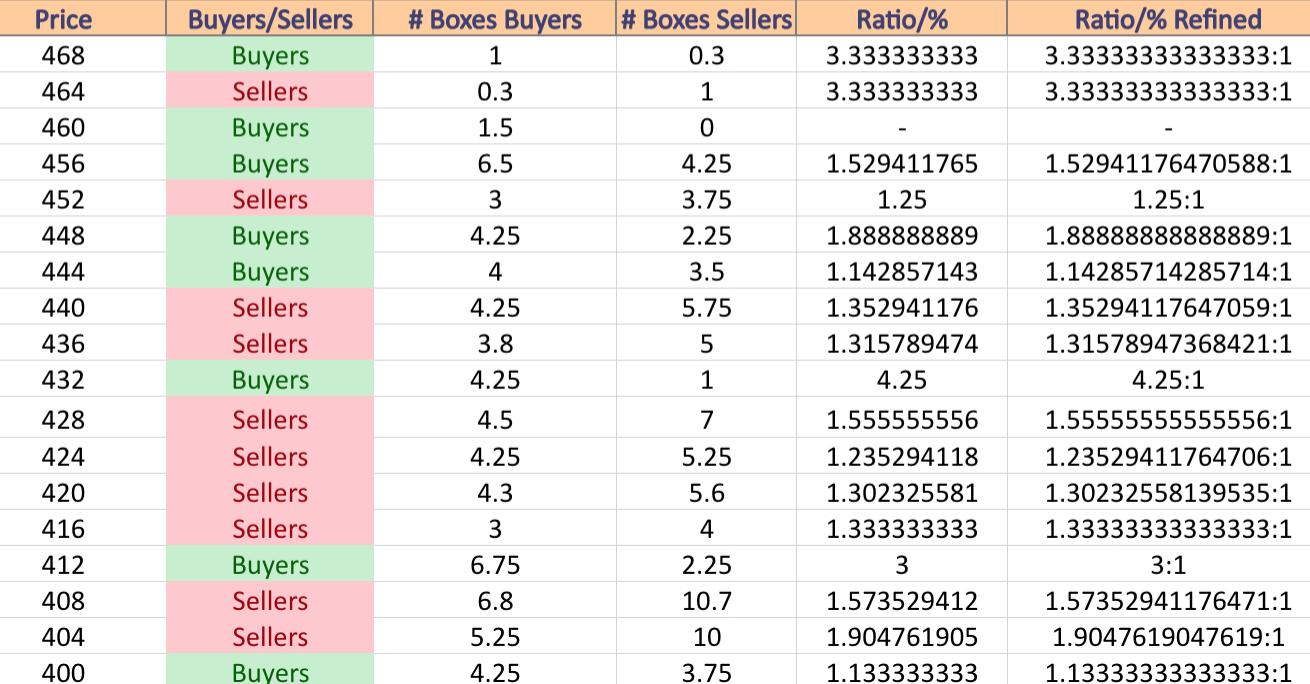The image size is (1310, 684).
Task: Click the green Buyers cell for price 456
Action: point(270,163)
